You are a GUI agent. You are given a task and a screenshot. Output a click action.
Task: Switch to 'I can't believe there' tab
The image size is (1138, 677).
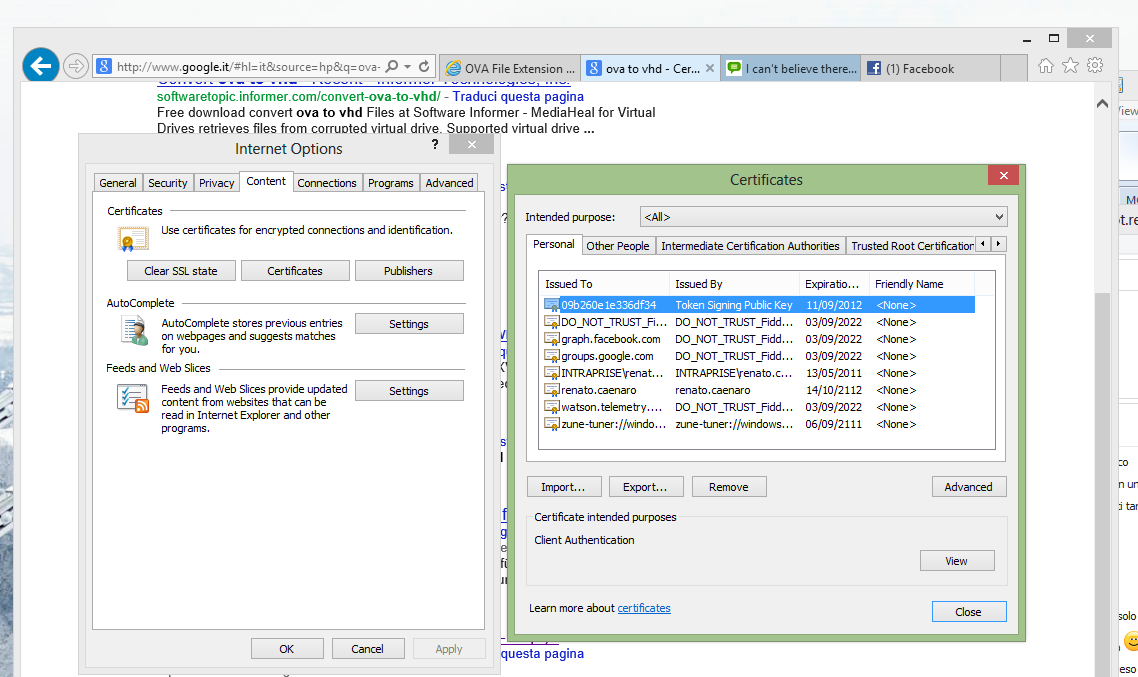point(792,68)
